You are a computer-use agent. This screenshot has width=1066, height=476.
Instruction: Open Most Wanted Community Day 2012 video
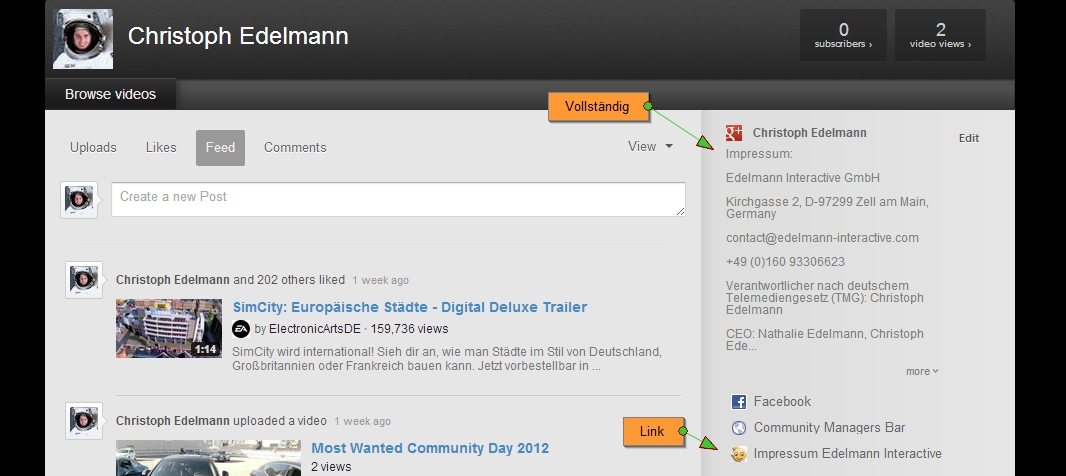(430, 448)
